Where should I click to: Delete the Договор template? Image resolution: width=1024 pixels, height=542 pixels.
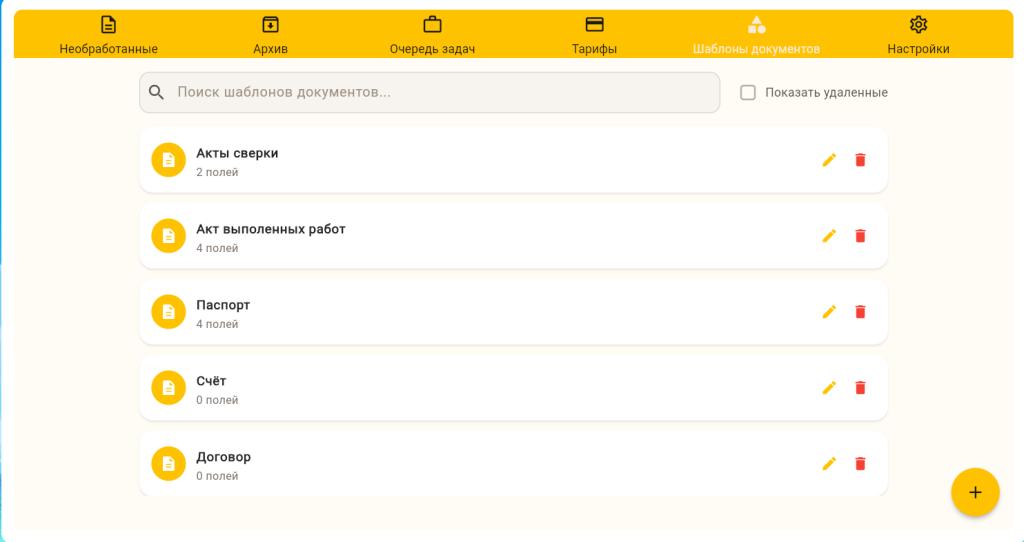[860, 464]
